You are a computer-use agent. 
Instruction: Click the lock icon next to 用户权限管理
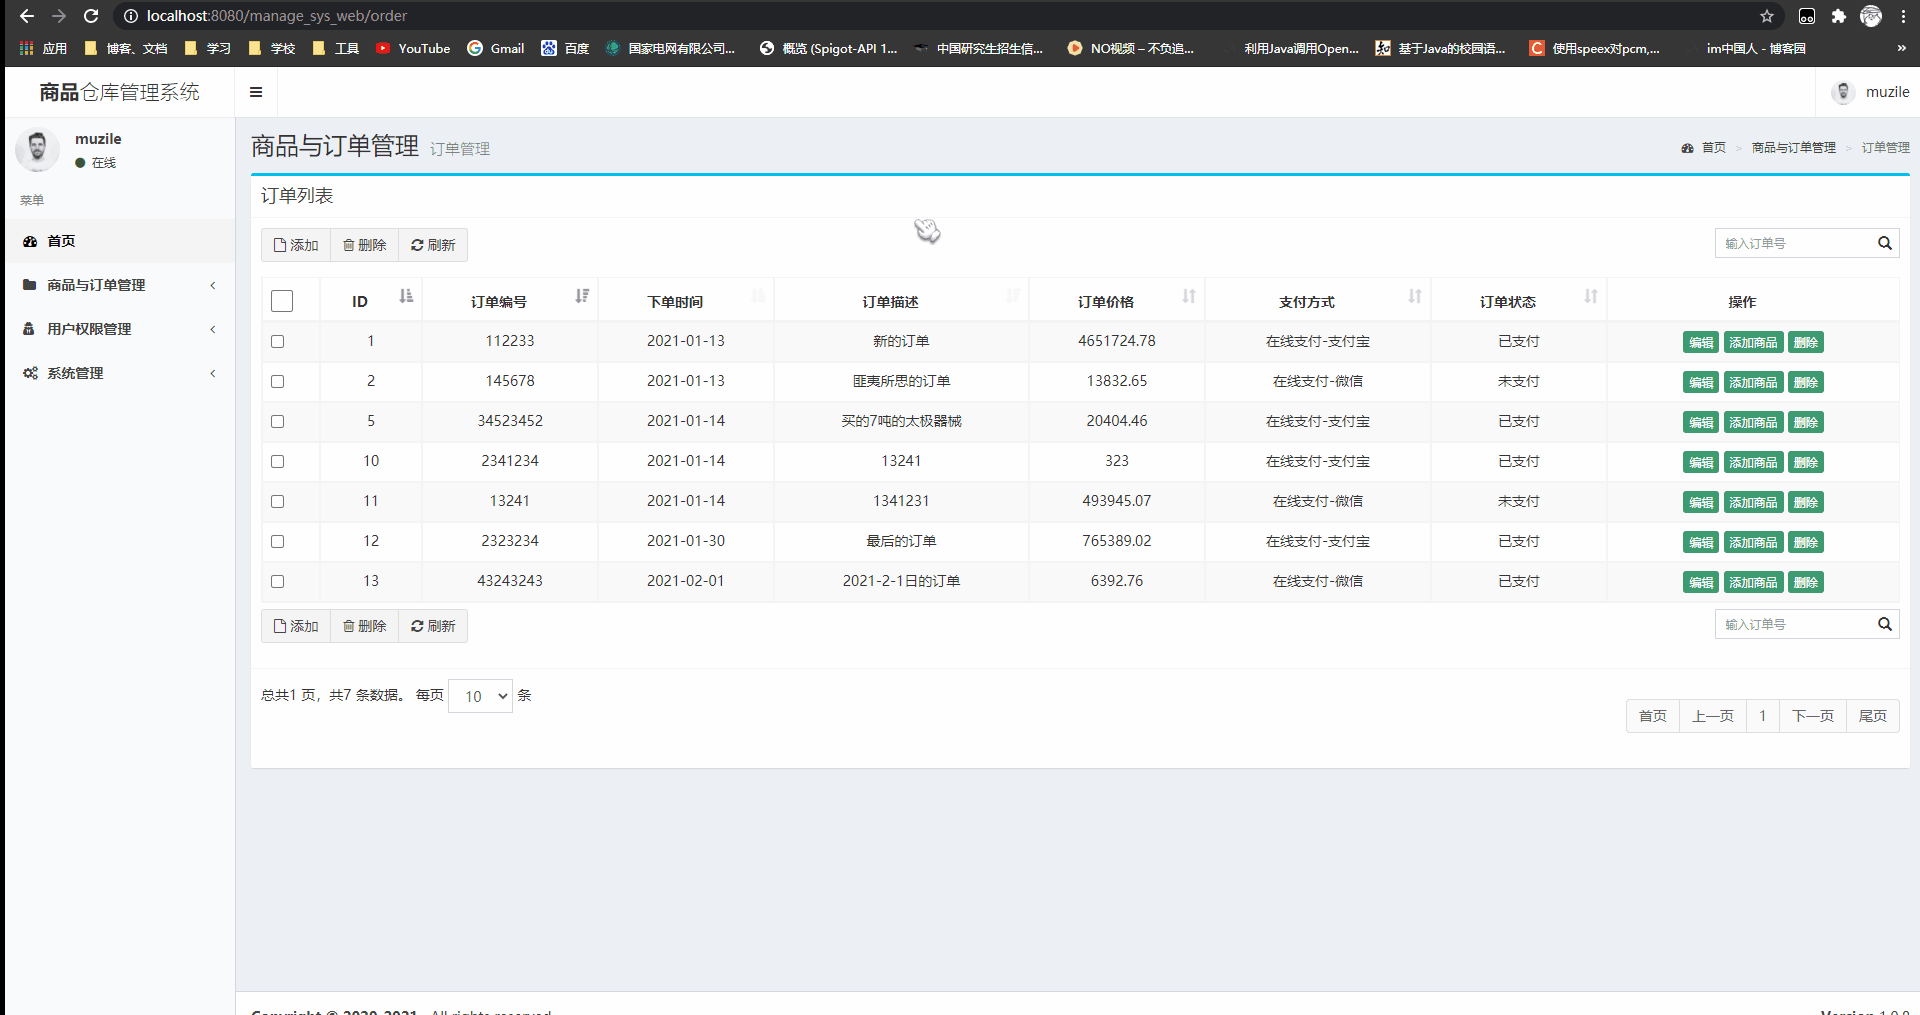pyautogui.click(x=30, y=329)
